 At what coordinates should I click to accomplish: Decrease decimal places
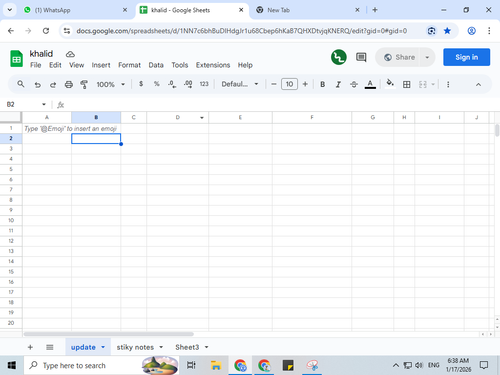172,84
